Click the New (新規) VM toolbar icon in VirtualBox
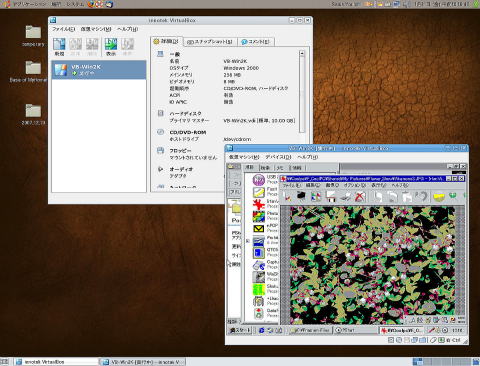Image resolution: width=480 pixels, height=366 pixels. [x=59, y=47]
